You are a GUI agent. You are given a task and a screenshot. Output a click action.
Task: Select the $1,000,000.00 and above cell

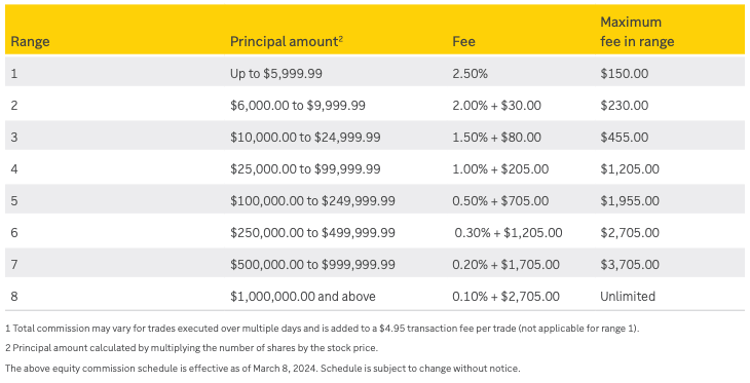coord(302,296)
